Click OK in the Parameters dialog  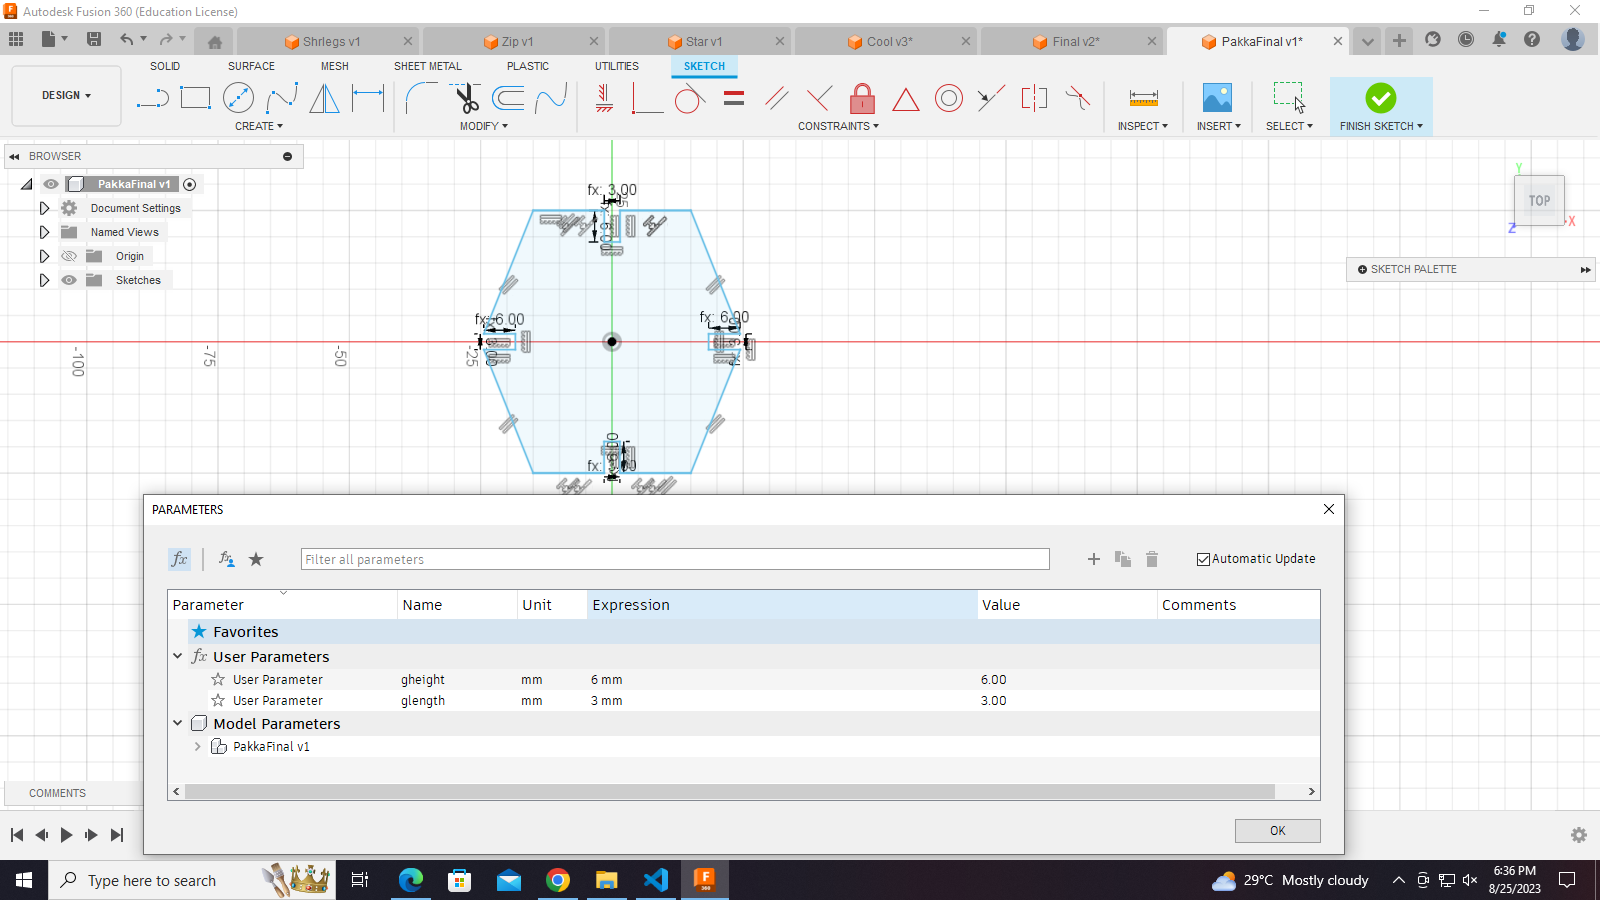click(1277, 830)
